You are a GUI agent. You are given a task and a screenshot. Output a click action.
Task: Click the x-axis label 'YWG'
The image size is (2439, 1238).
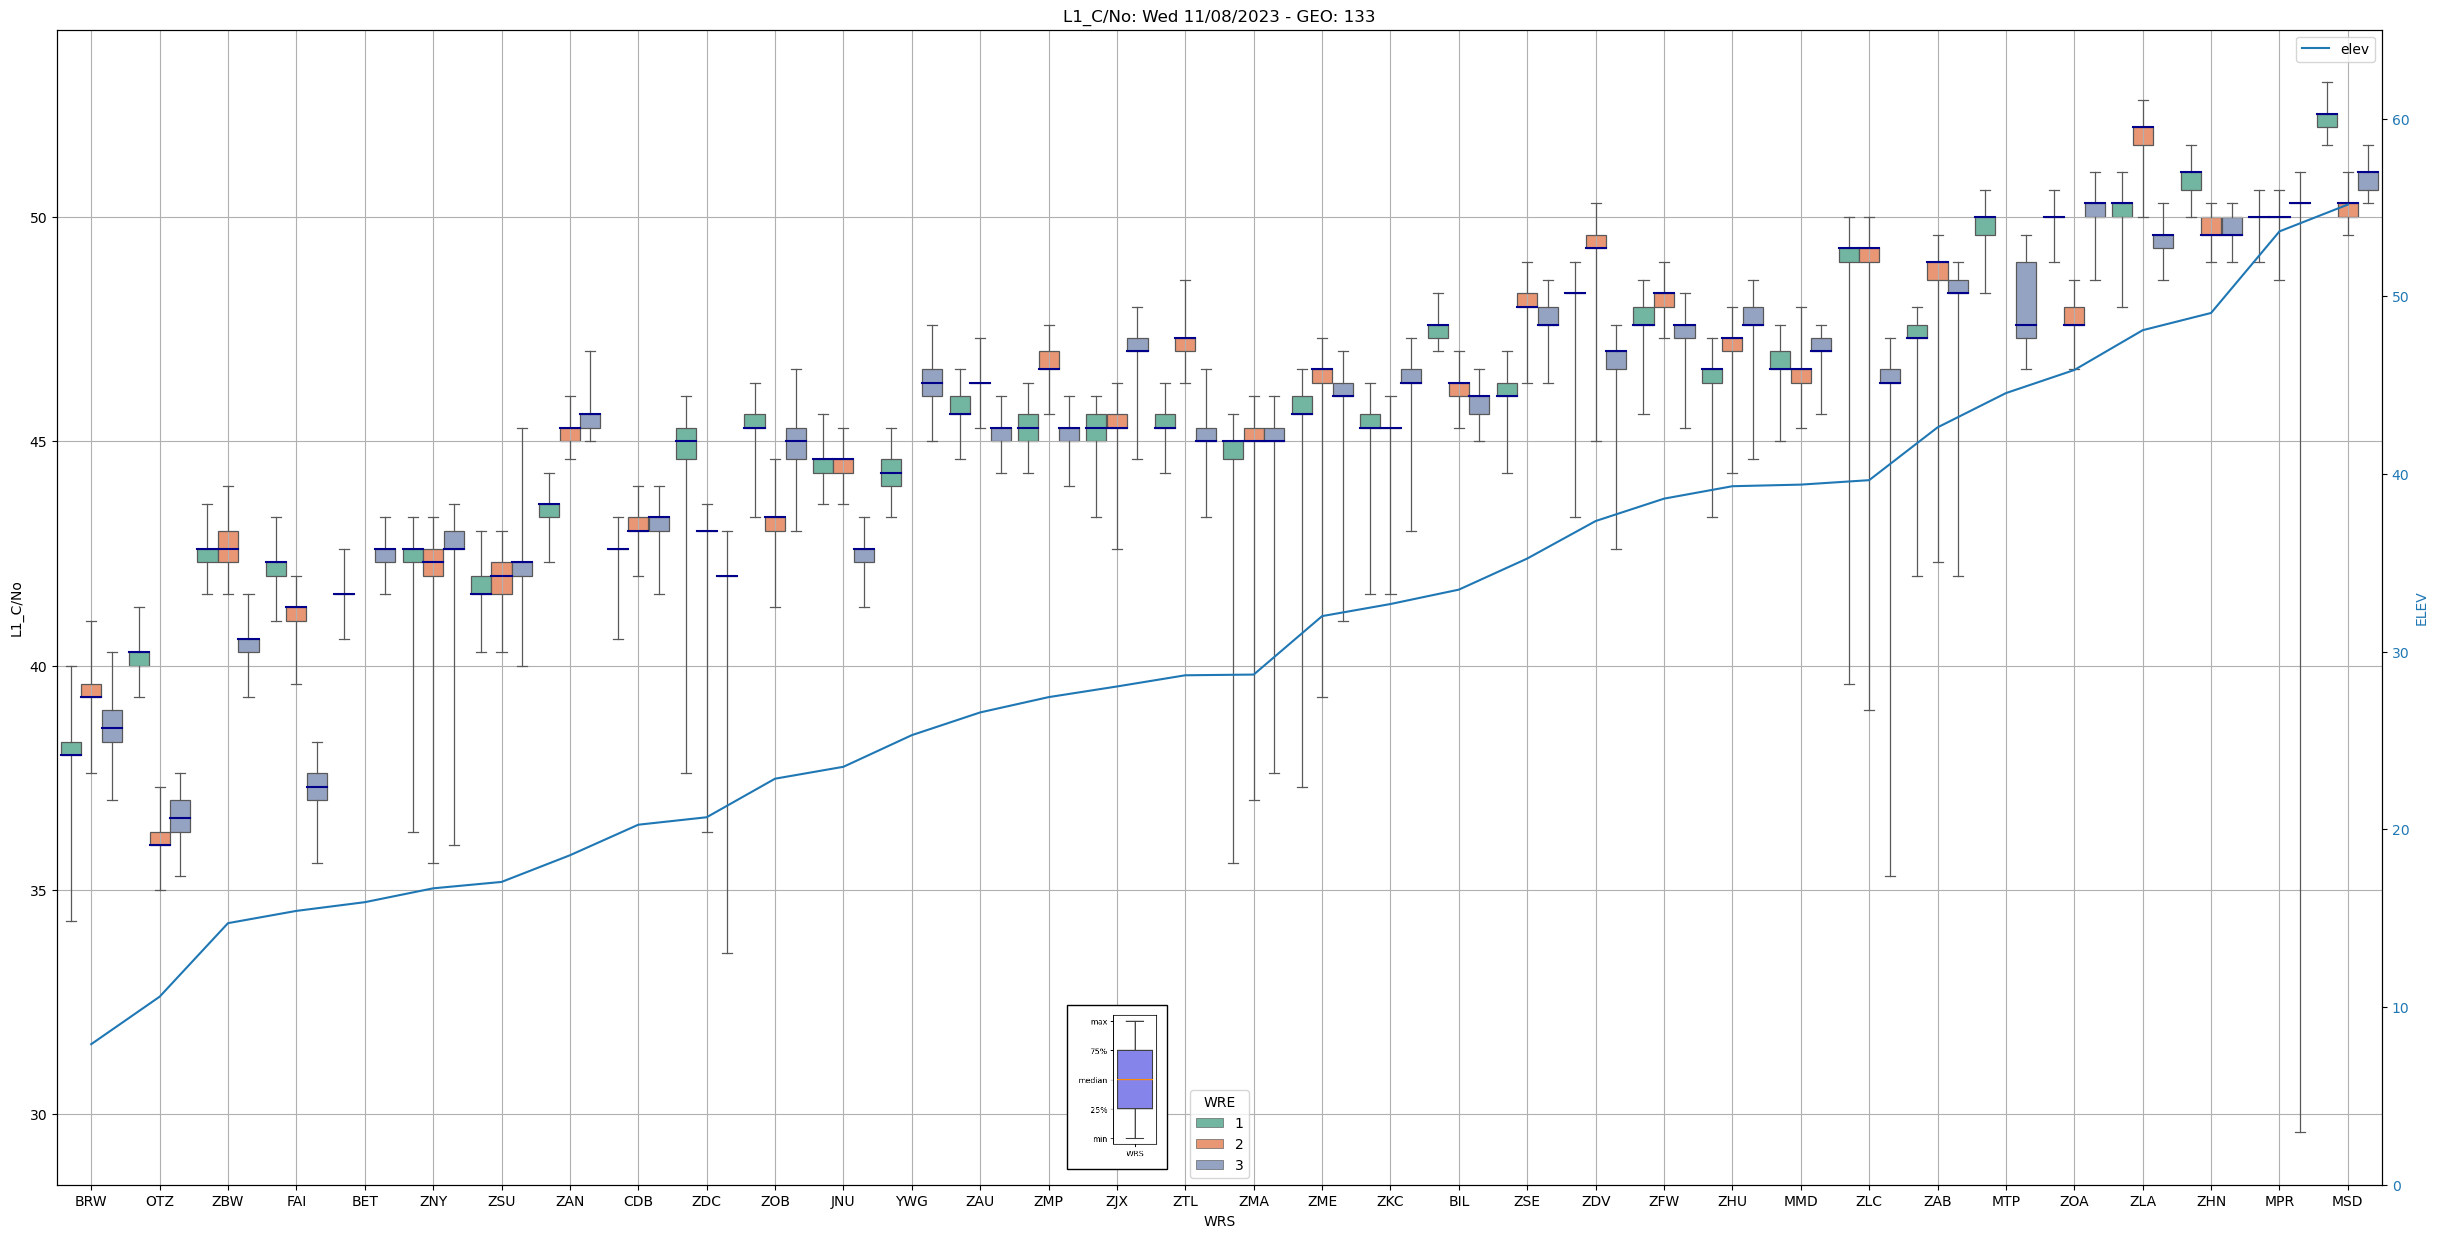(x=912, y=1201)
